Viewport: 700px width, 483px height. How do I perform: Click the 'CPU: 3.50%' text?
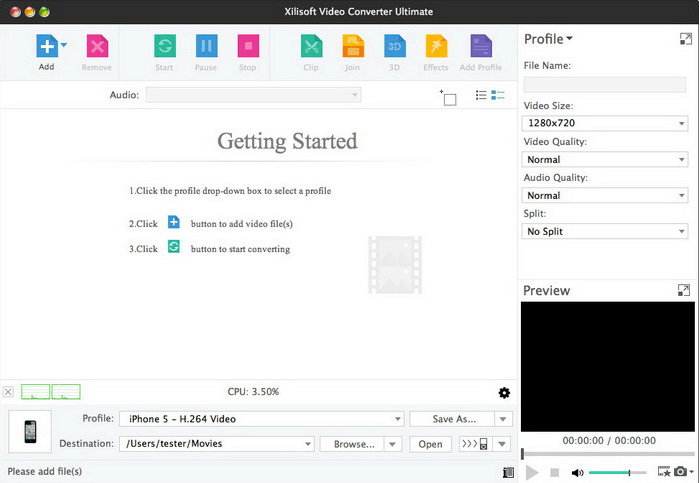click(x=253, y=391)
